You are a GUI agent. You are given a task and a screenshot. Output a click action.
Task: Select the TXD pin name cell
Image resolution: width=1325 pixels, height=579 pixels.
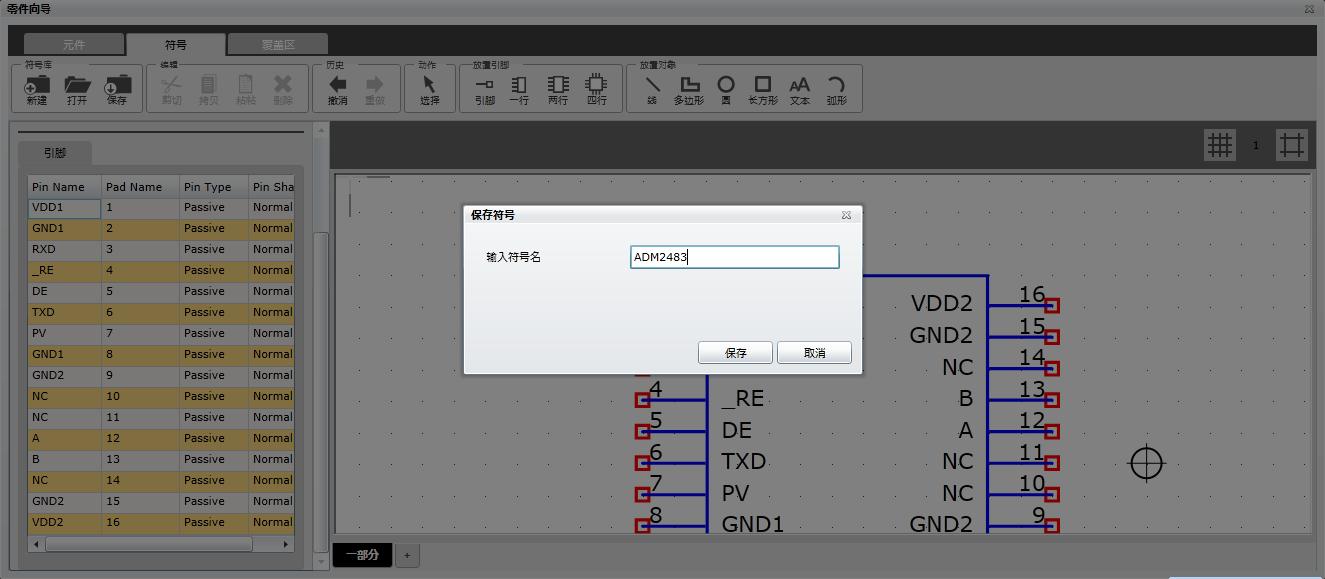coord(64,313)
